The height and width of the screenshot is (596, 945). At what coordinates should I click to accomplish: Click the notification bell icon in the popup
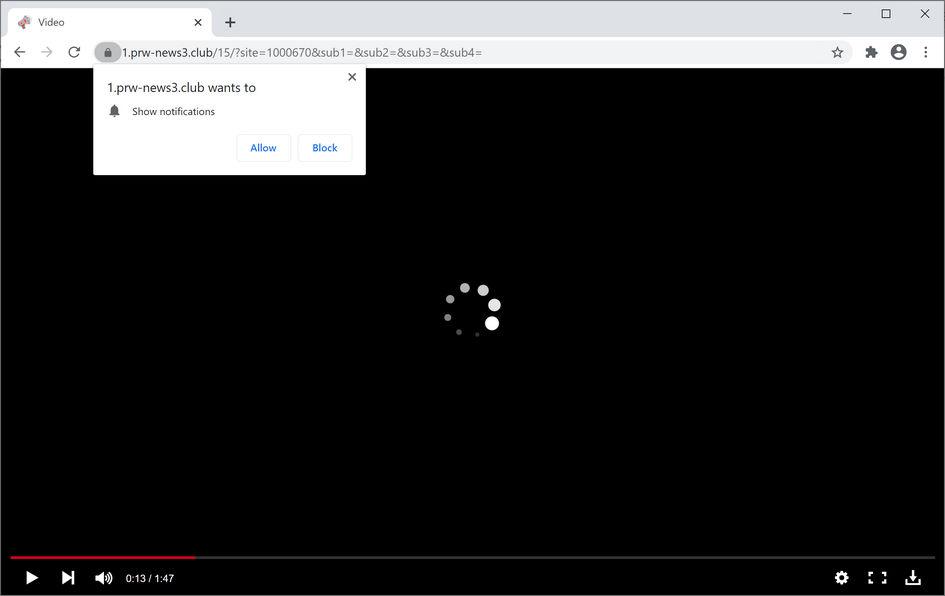coord(114,111)
